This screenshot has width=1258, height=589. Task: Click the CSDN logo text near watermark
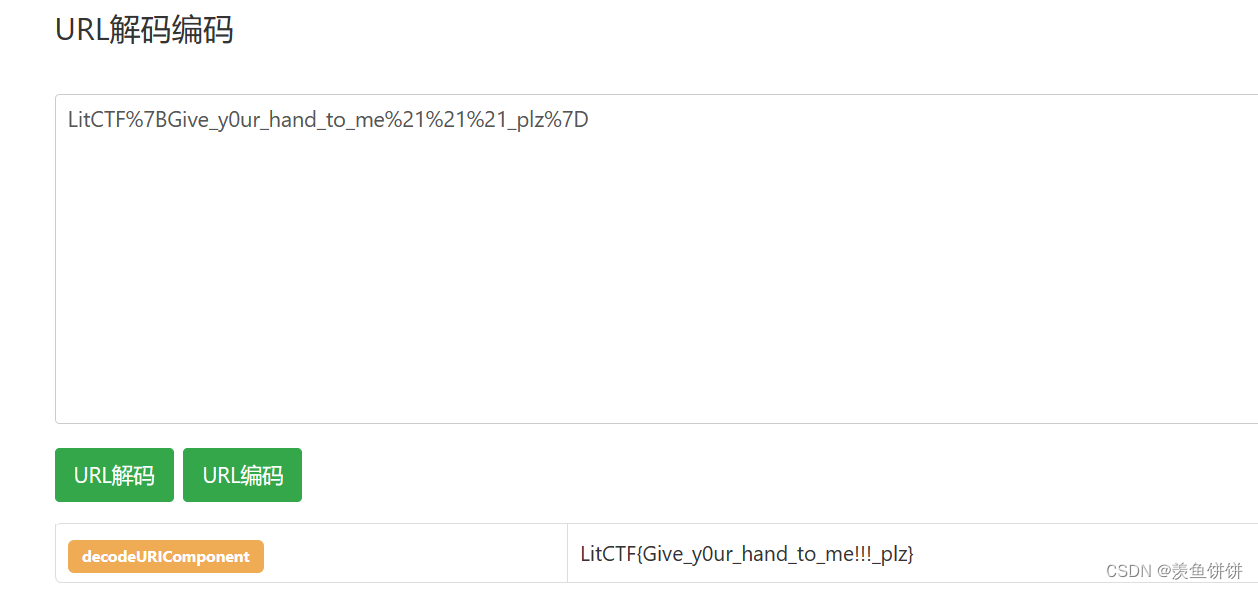[x=1127, y=571]
